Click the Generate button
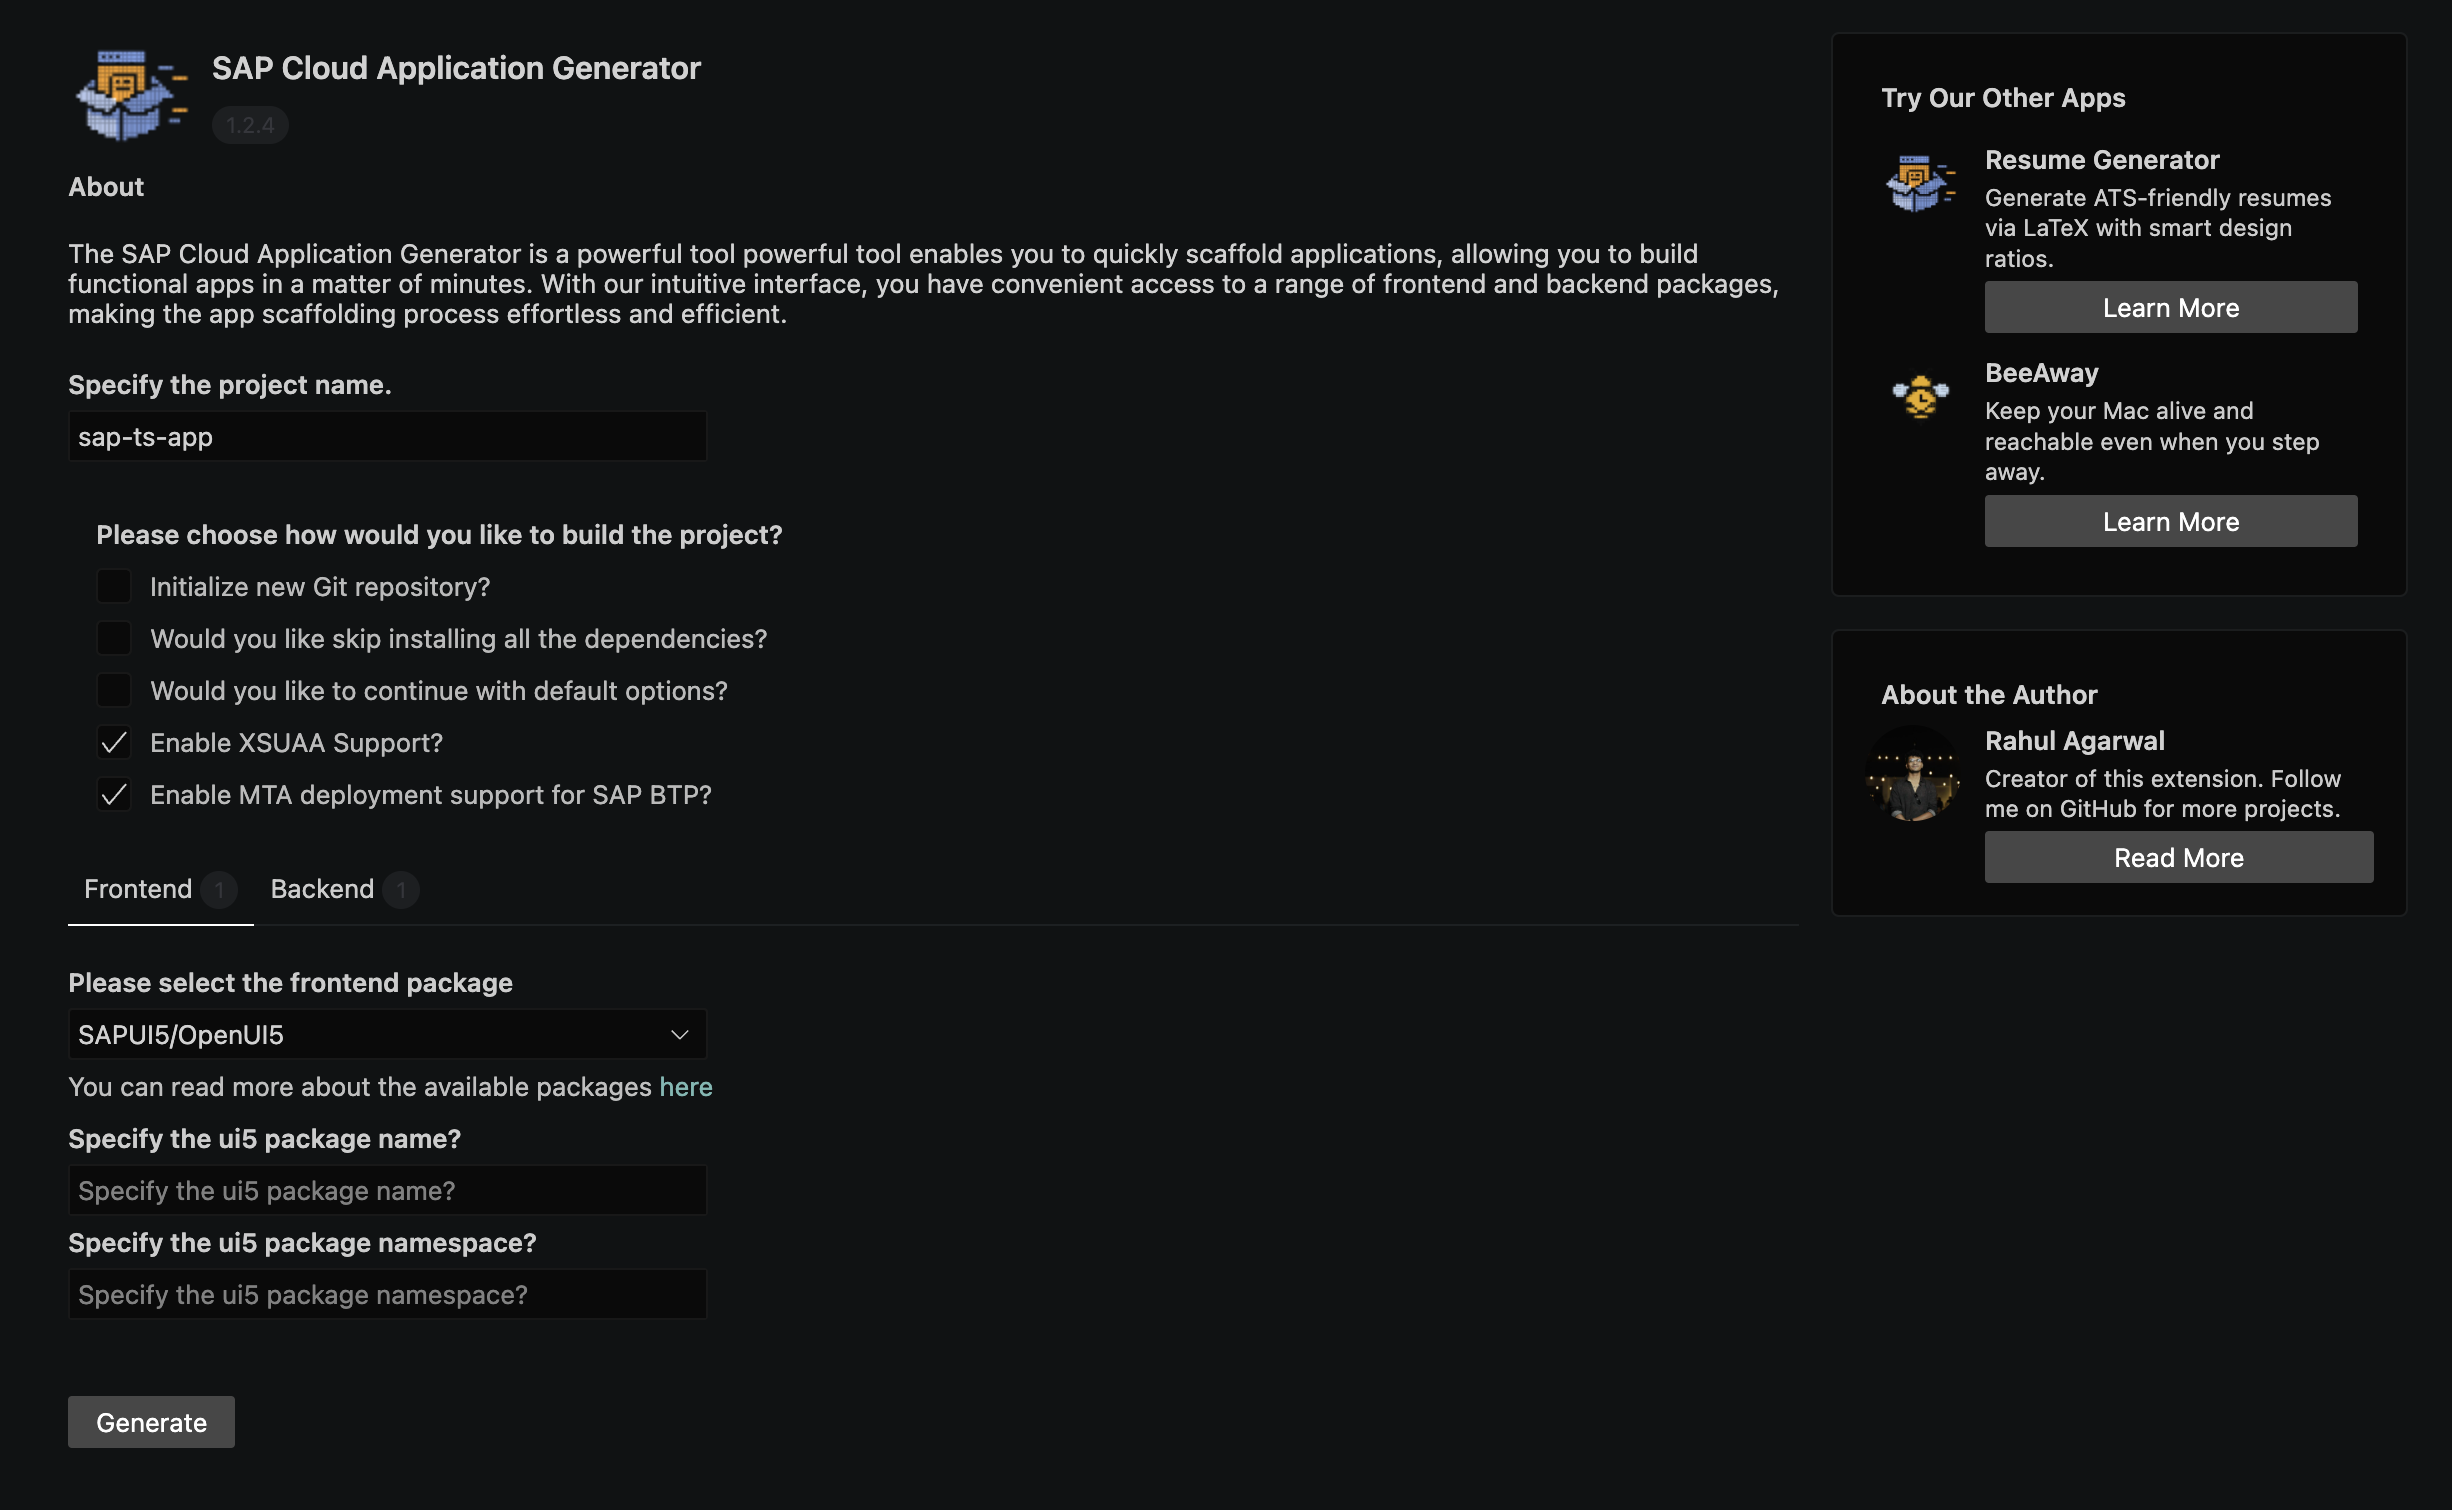The height and width of the screenshot is (1510, 2452). pos(151,1422)
